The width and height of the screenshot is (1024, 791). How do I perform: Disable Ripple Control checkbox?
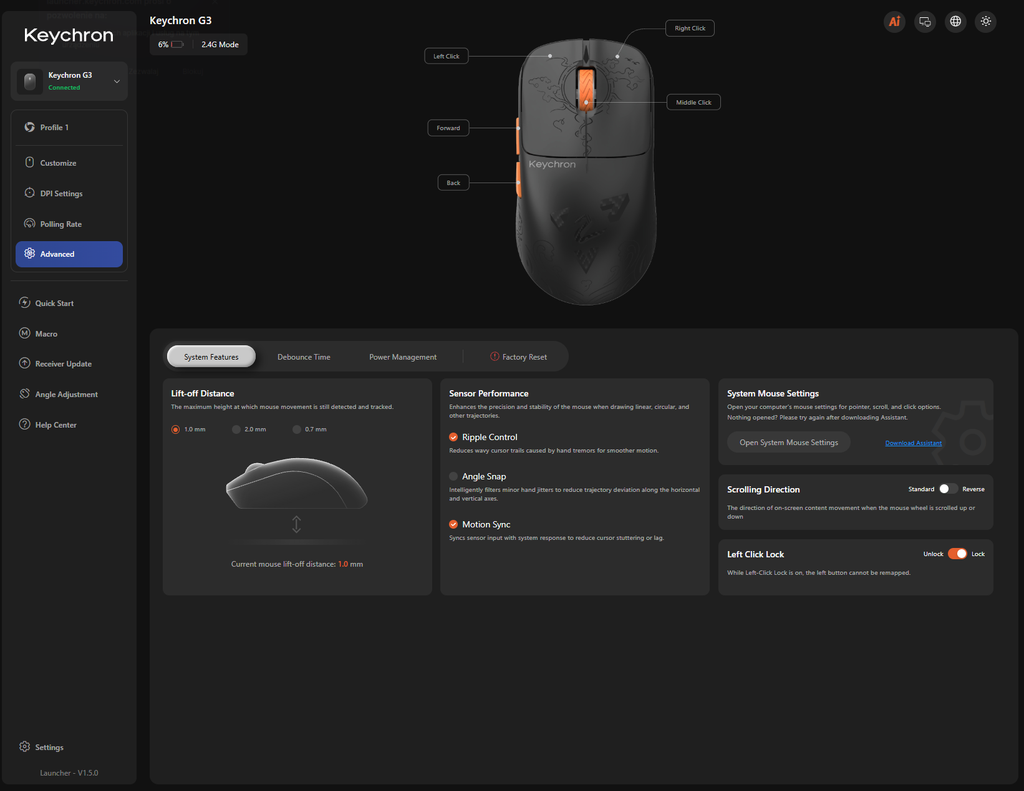point(453,437)
